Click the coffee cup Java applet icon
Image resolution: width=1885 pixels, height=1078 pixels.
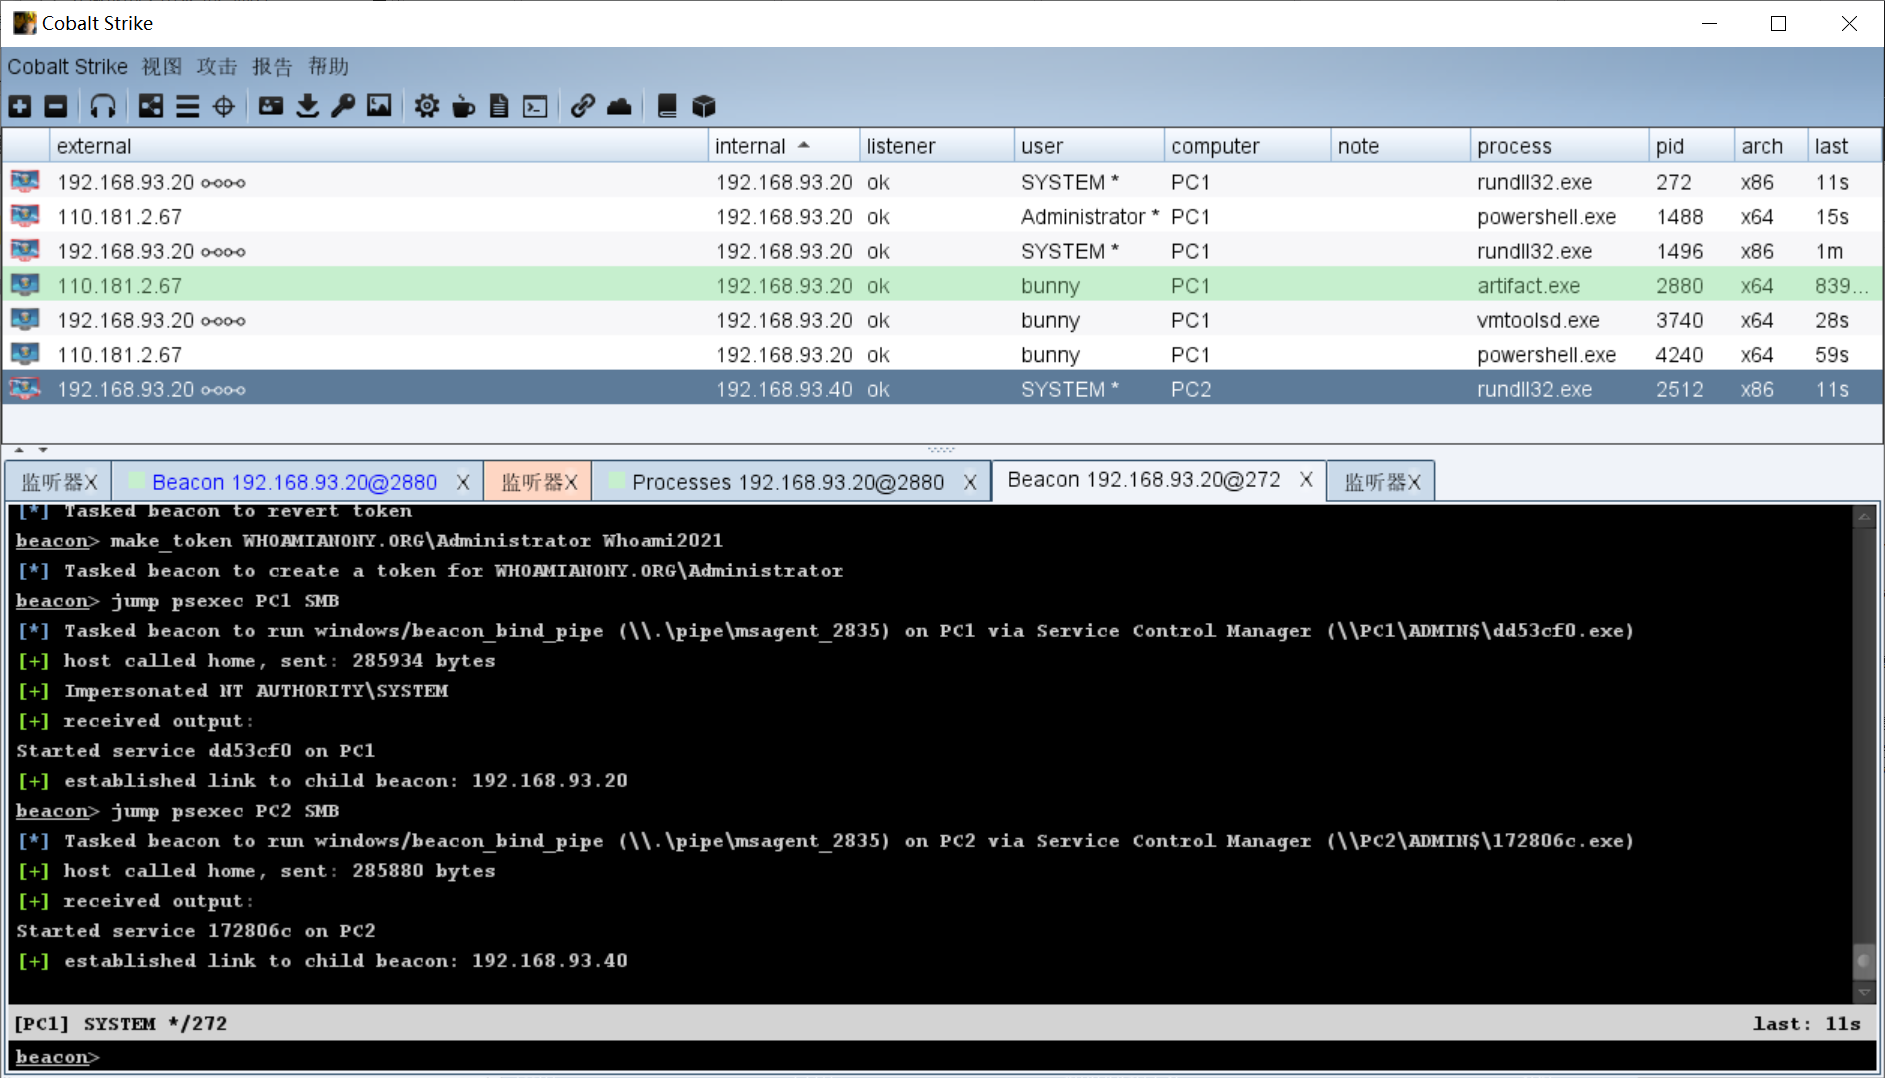(x=463, y=106)
